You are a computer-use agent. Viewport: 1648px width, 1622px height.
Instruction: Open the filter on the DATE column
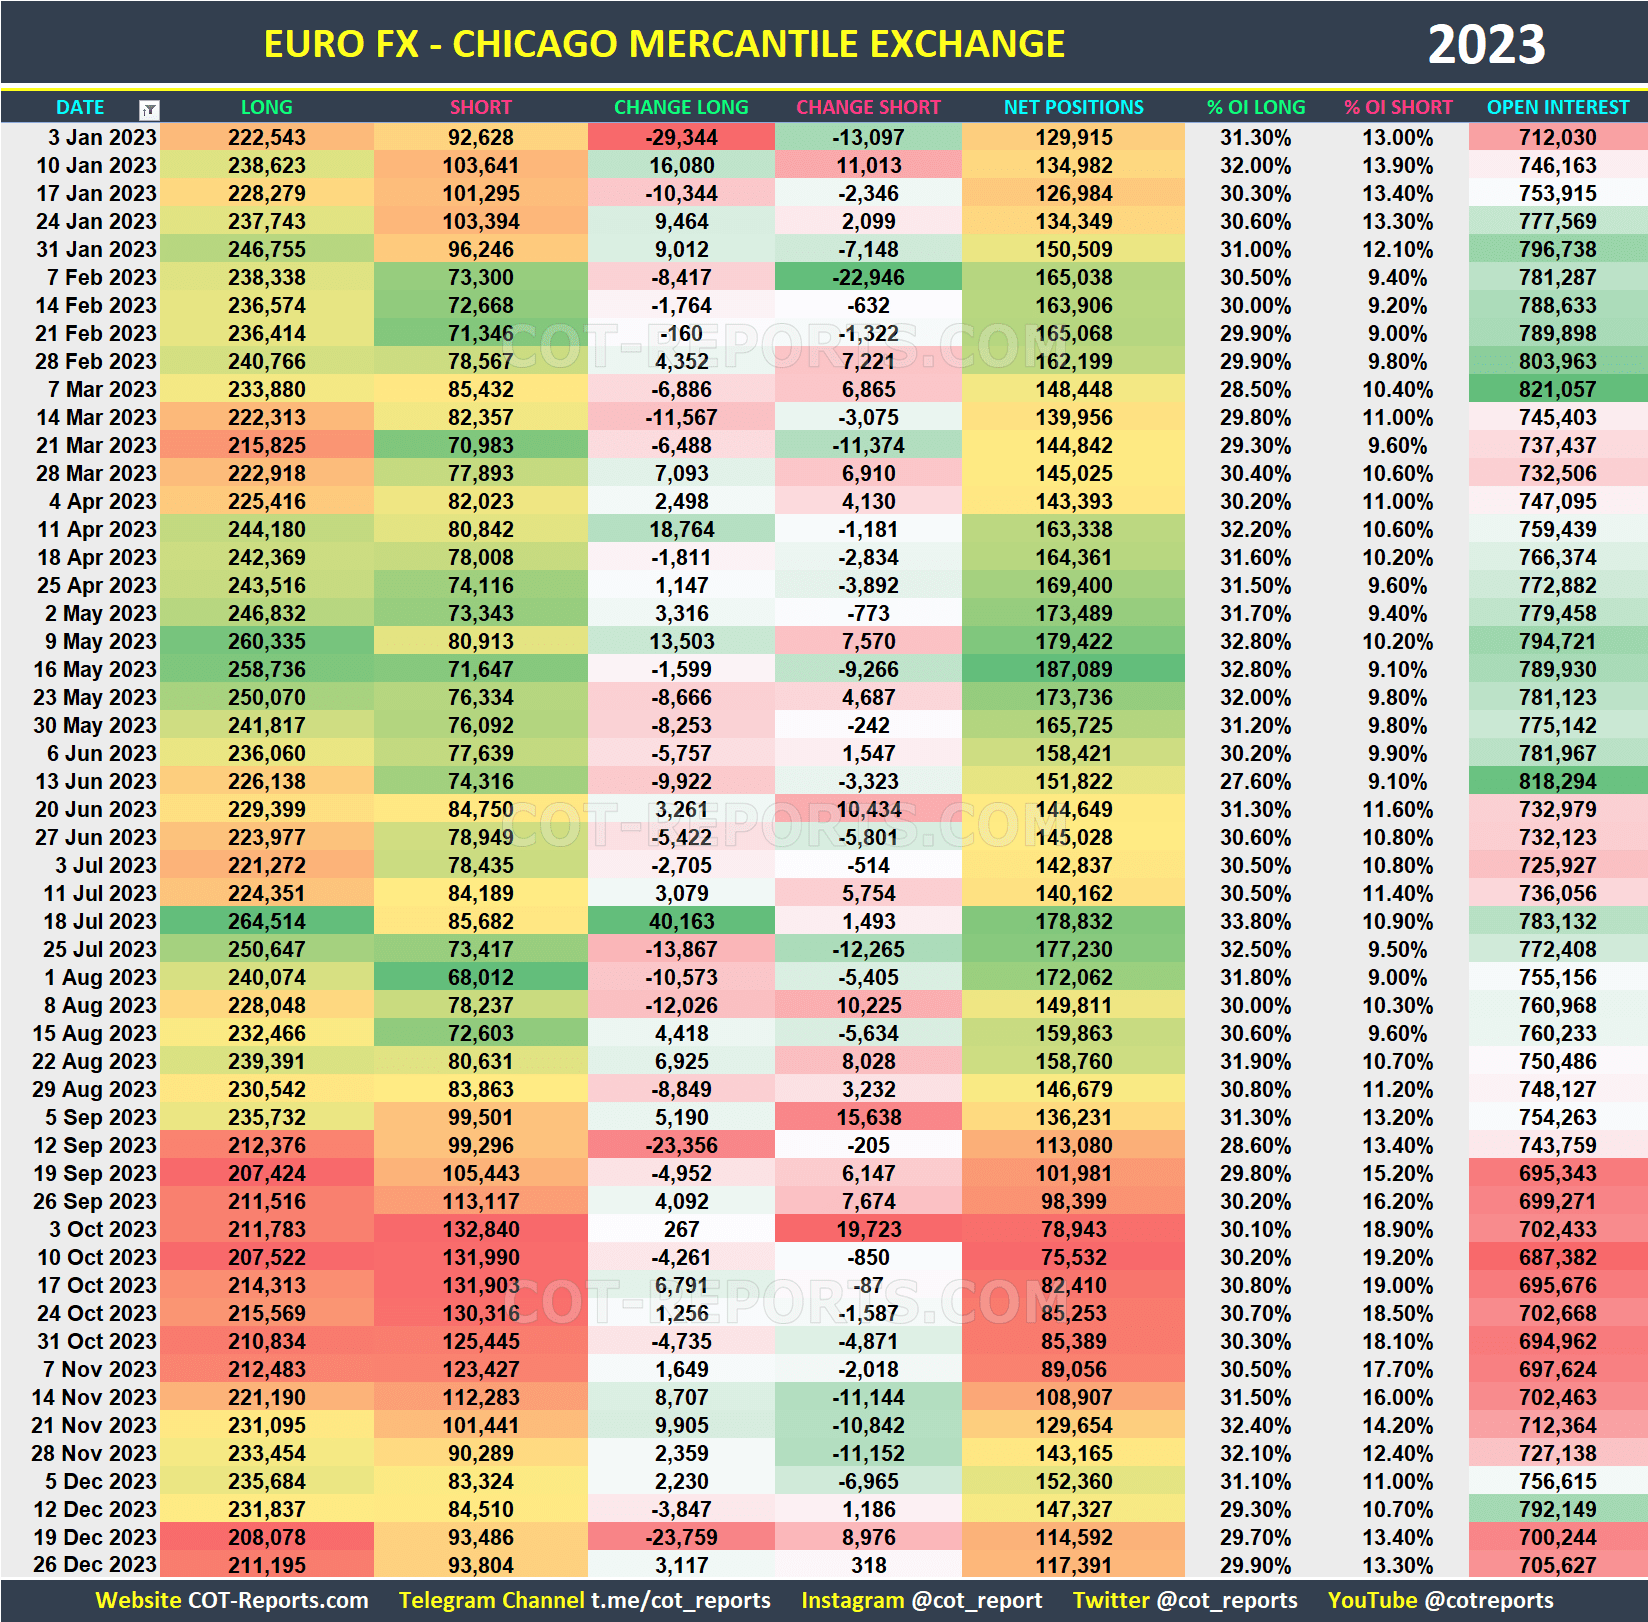[x=148, y=107]
